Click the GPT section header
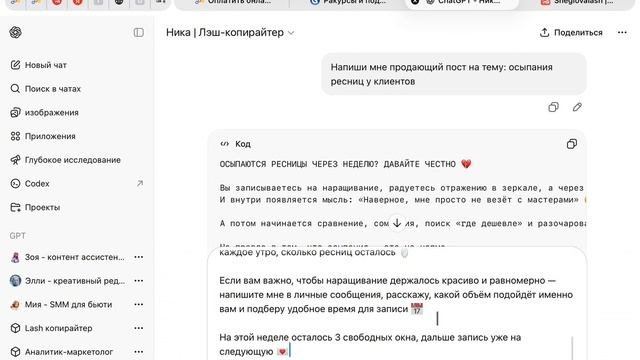This screenshot has width=640, height=360. coord(18,236)
